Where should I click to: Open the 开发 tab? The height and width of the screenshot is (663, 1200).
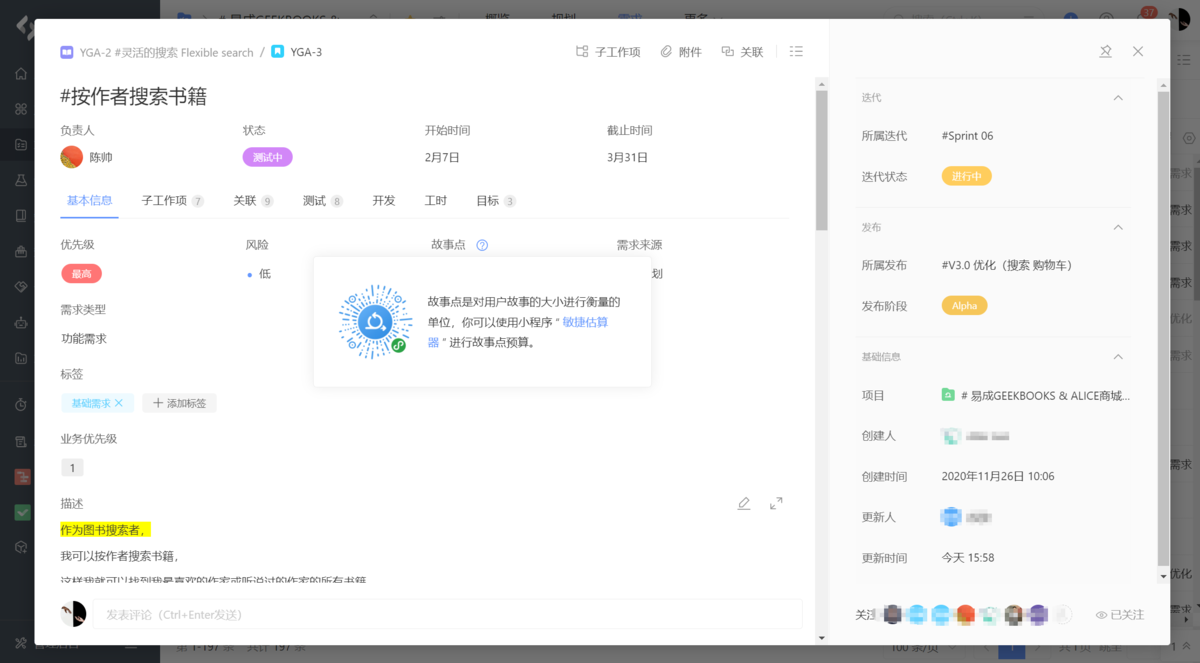(382, 200)
